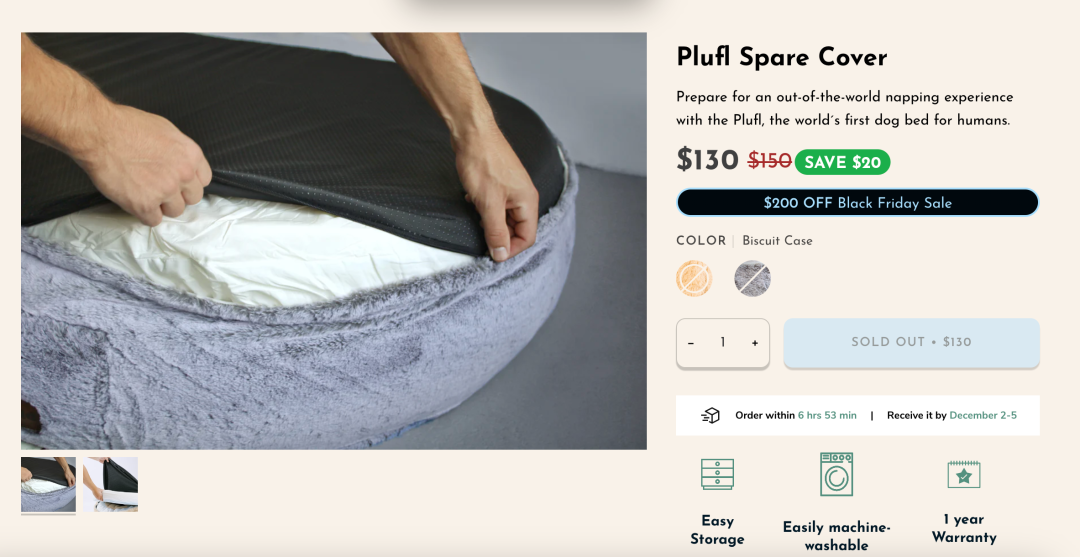This screenshot has height=557, width=1080.
Task: Open the first product thumbnail
Action: tap(48, 485)
